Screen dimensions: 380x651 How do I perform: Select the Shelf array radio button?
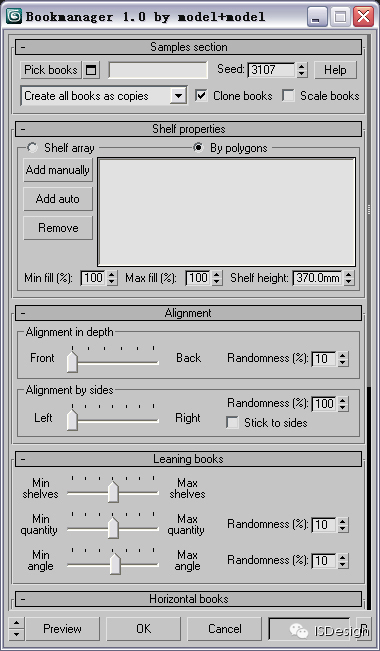coord(32,147)
